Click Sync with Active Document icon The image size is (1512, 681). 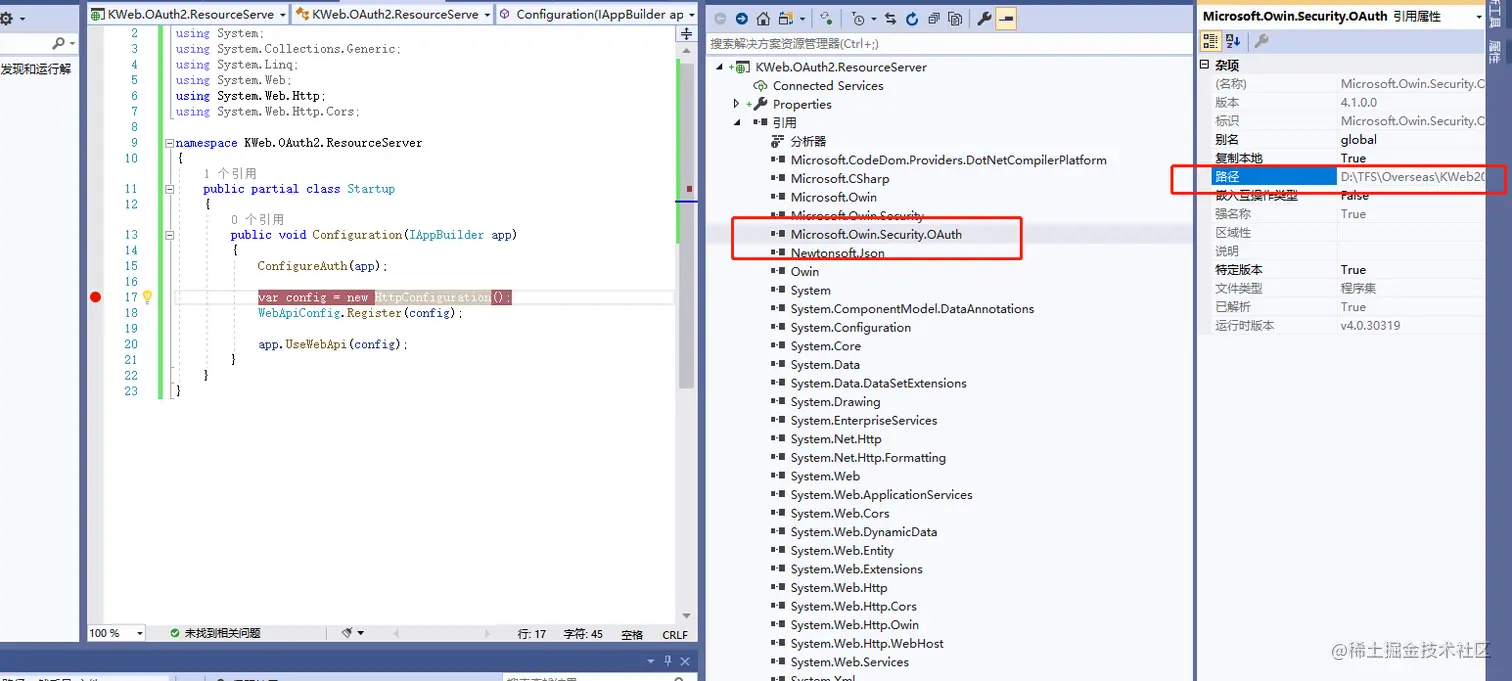tap(890, 18)
